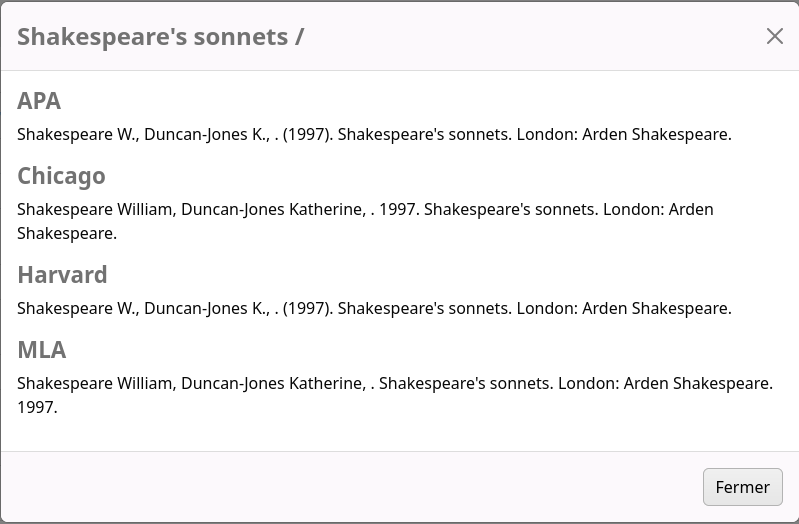Click the Fermer button
The width and height of the screenshot is (799, 524).
pos(742,487)
